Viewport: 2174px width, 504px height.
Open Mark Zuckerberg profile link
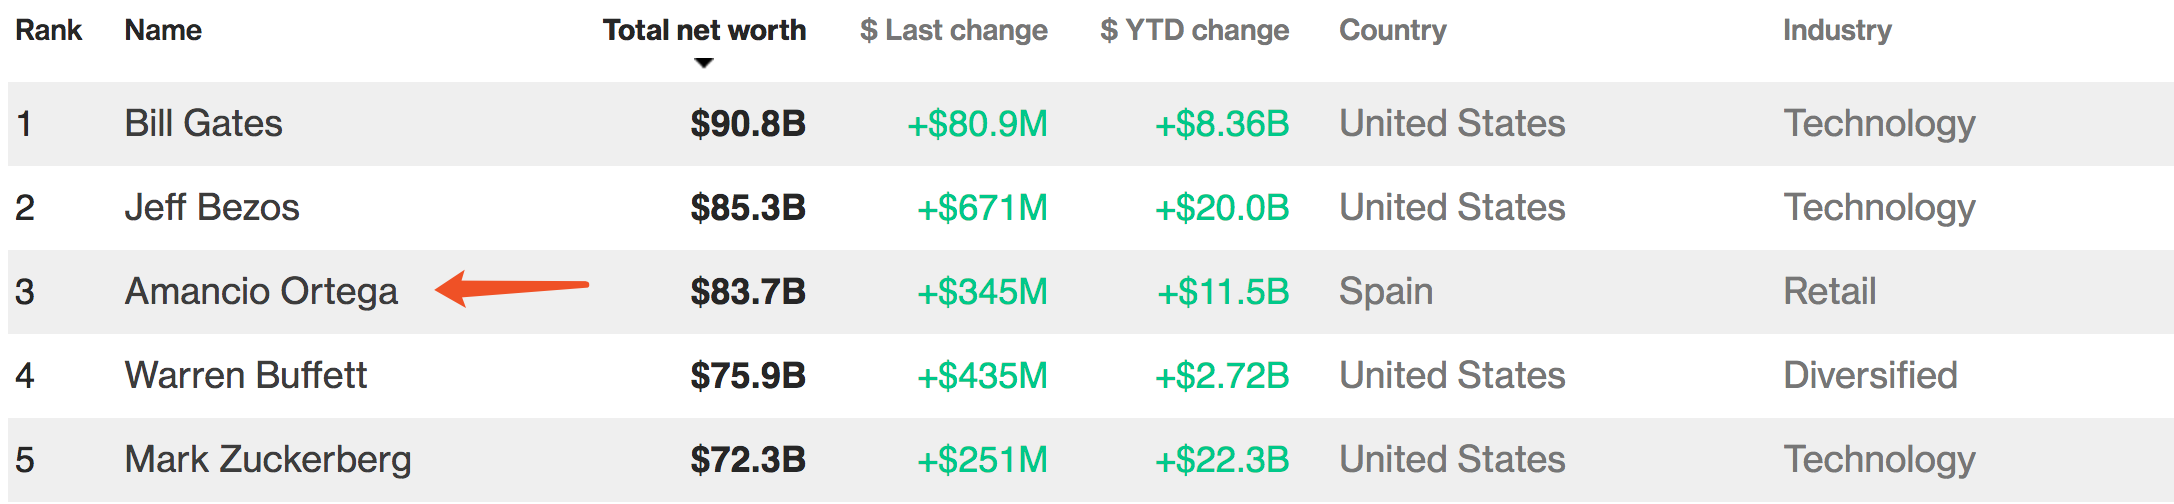coord(268,459)
